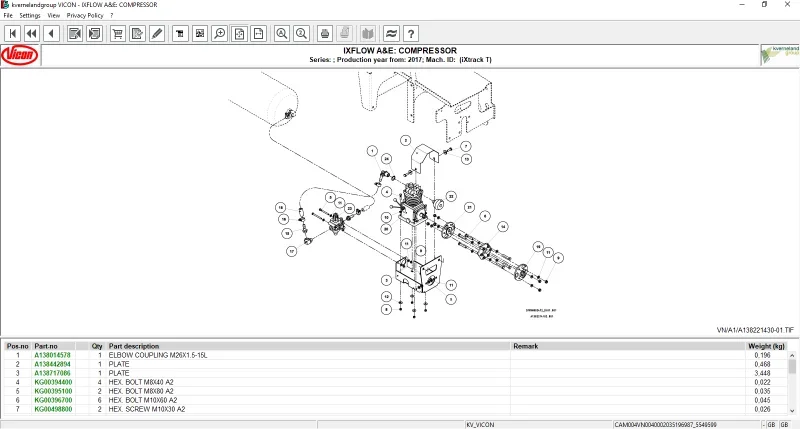
Task: Go to first page toolbar button
Action: click(x=13, y=34)
